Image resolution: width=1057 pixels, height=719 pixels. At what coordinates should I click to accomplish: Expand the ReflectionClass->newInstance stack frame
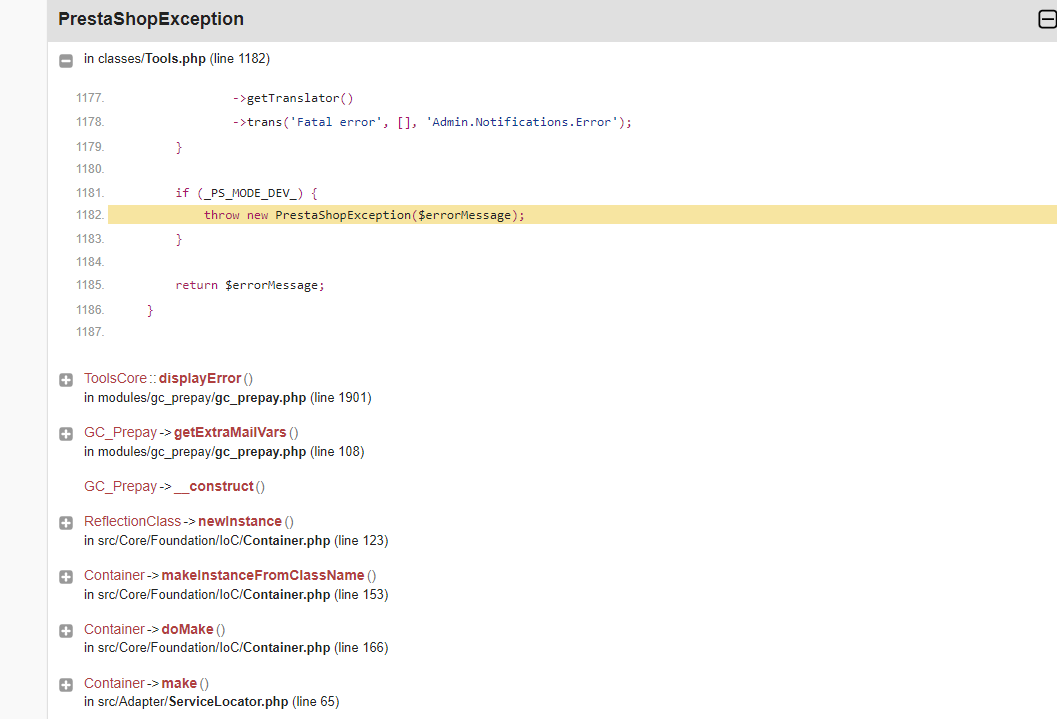coord(65,523)
